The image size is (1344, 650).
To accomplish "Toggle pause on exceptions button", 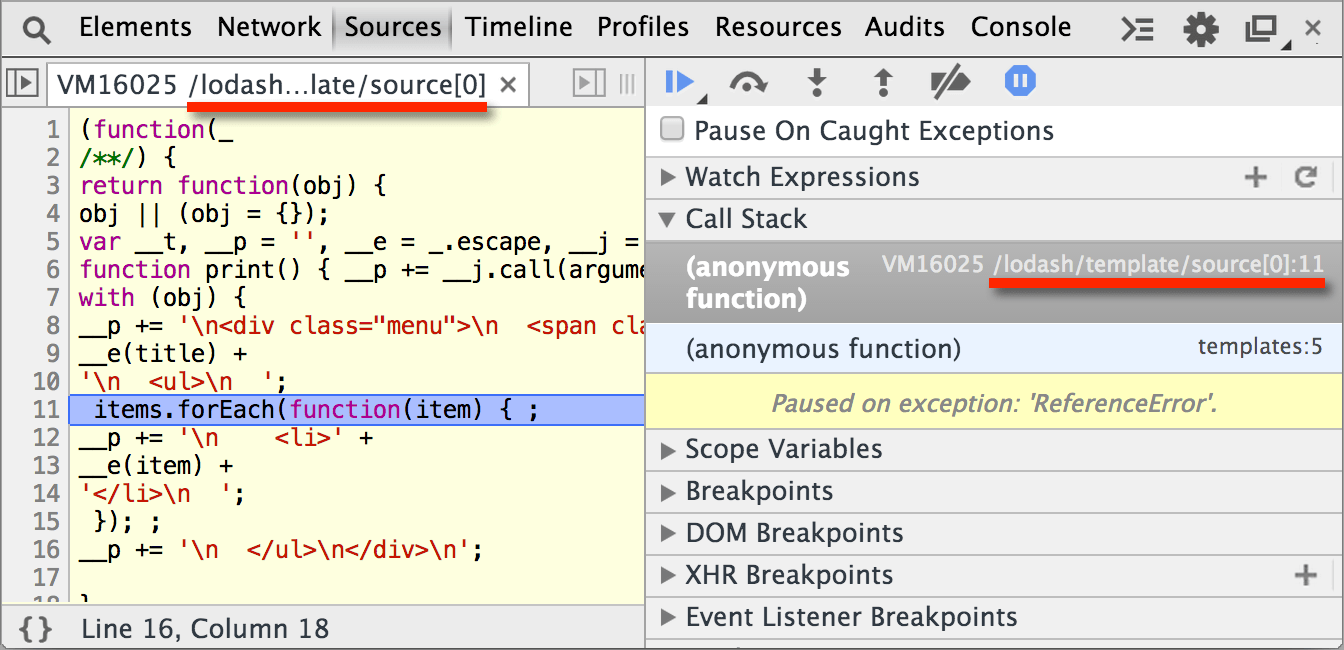I will pos(1019,81).
